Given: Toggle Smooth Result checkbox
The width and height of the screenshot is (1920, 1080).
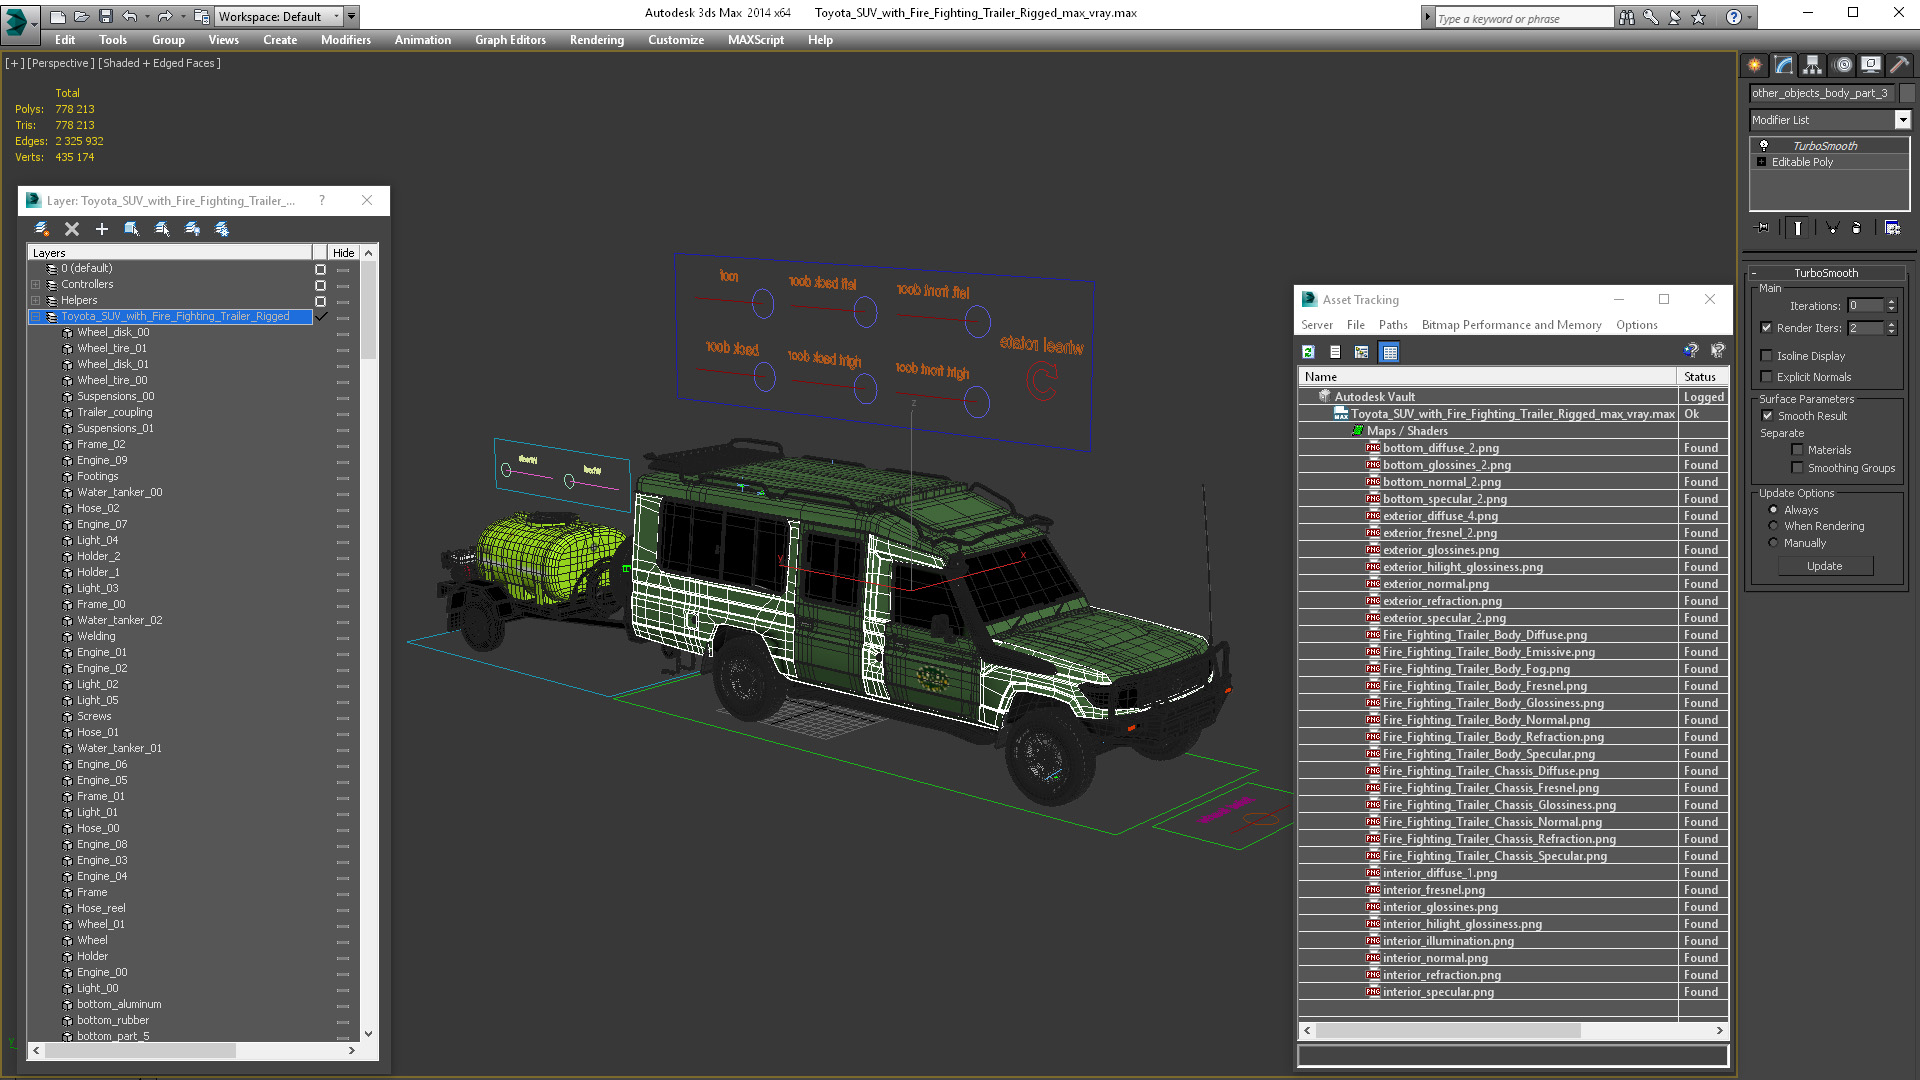Looking at the screenshot, I should [x=1767, y=416].
